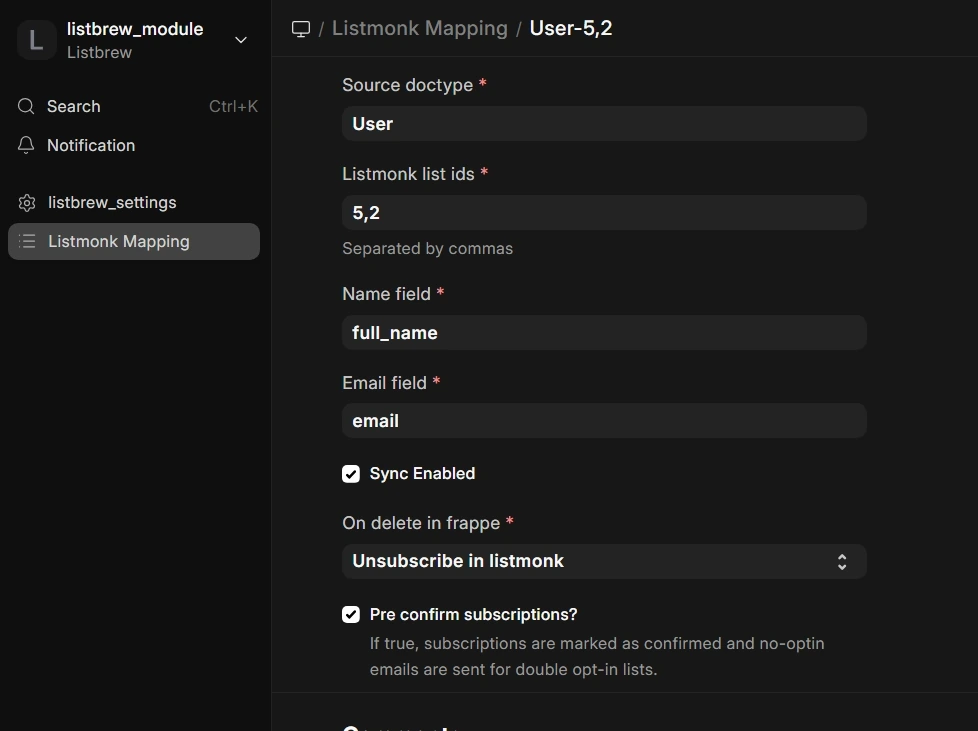Open listbrew_settings in the sidebar
The height and width of the screenshot is (731, 978).
[x=134, y=203]
